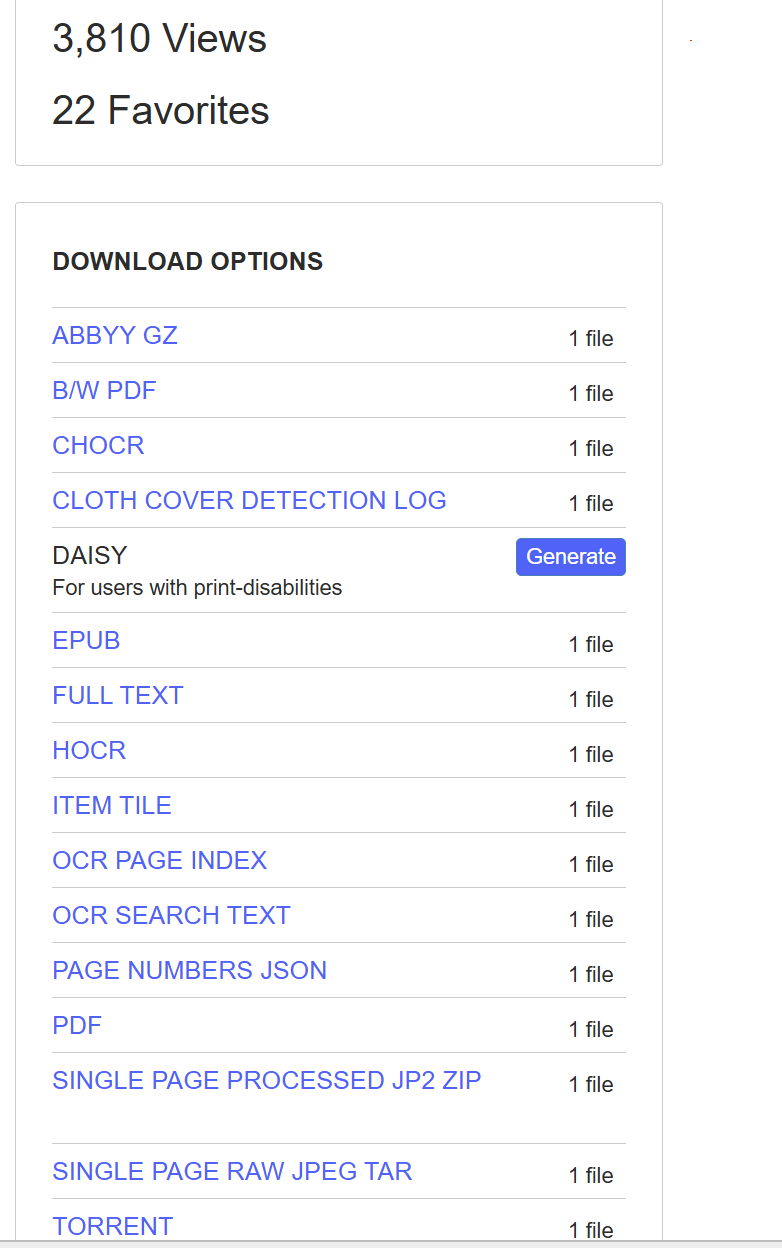Click the DOWNLOAD OPTIONS heading
This screenshot has height=1248, width=782.
188,262
